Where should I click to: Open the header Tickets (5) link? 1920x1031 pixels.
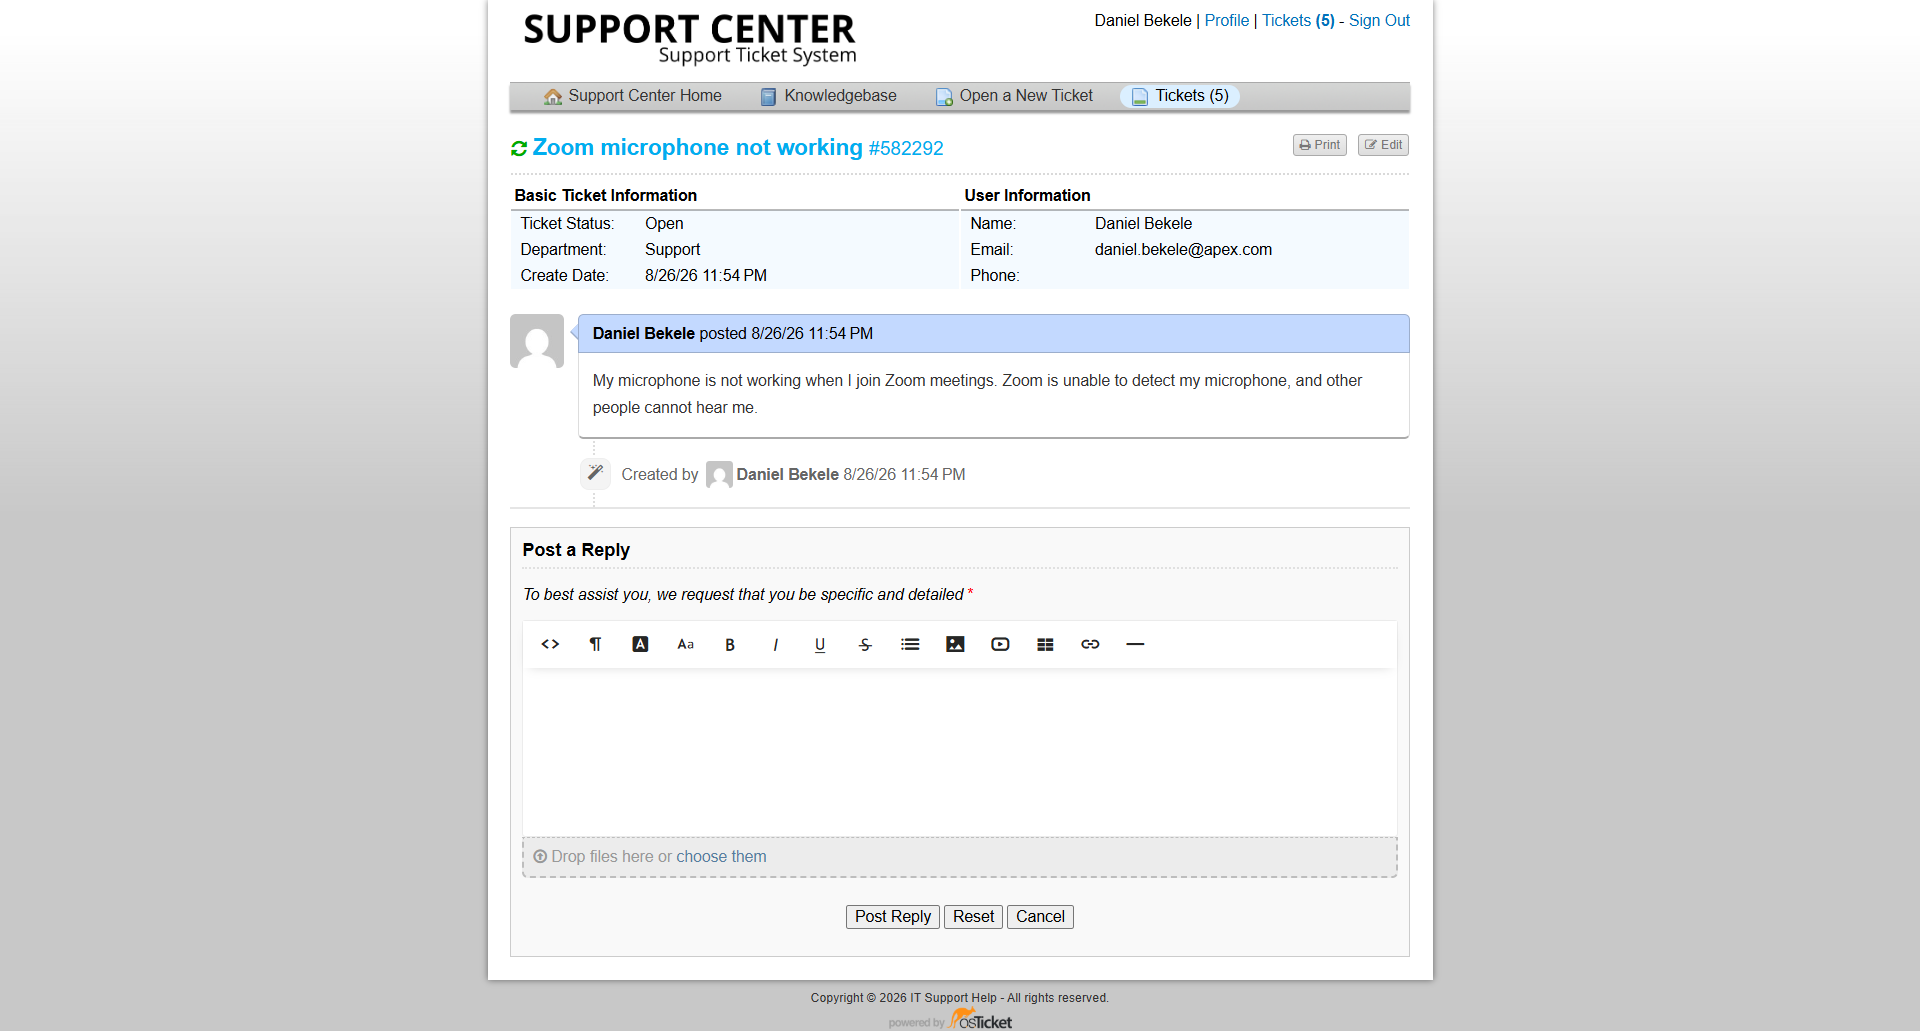[x=1298, y=20]
